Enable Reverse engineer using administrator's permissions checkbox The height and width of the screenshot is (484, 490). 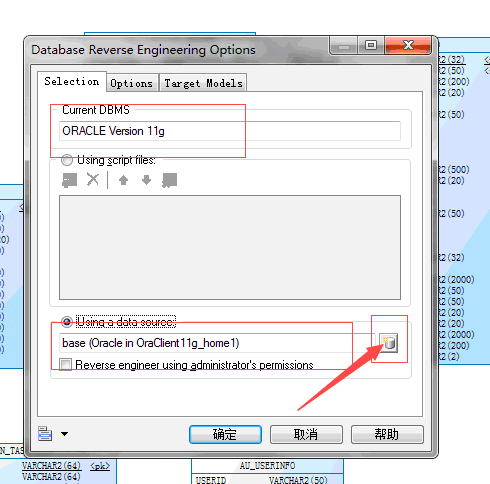(x=65, y=364)
